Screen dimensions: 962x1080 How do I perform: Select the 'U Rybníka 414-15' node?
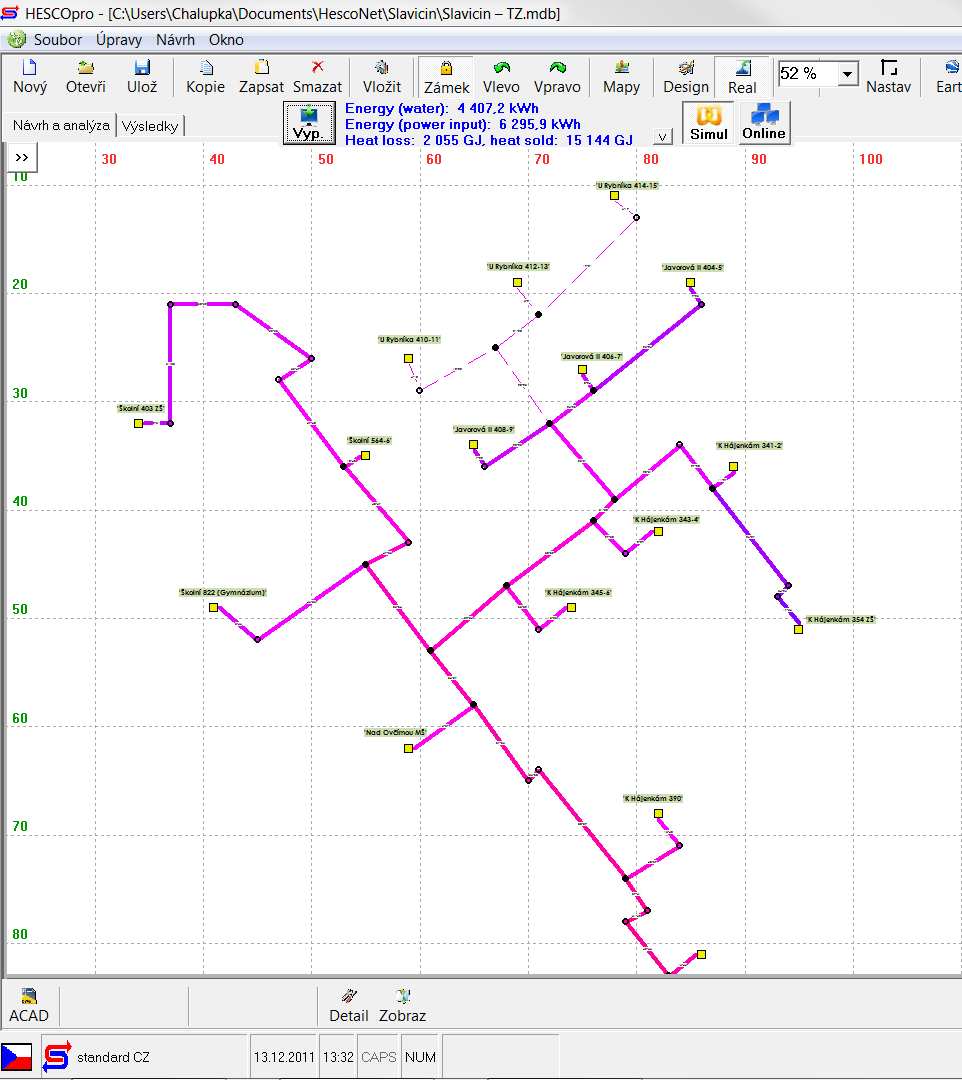tap(614, 196)
